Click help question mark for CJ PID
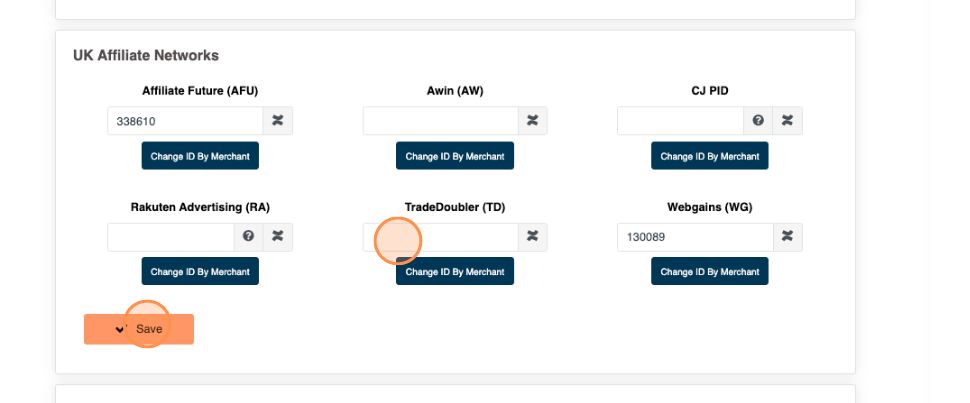Viewport: 970px width, 403px height. 758,121
